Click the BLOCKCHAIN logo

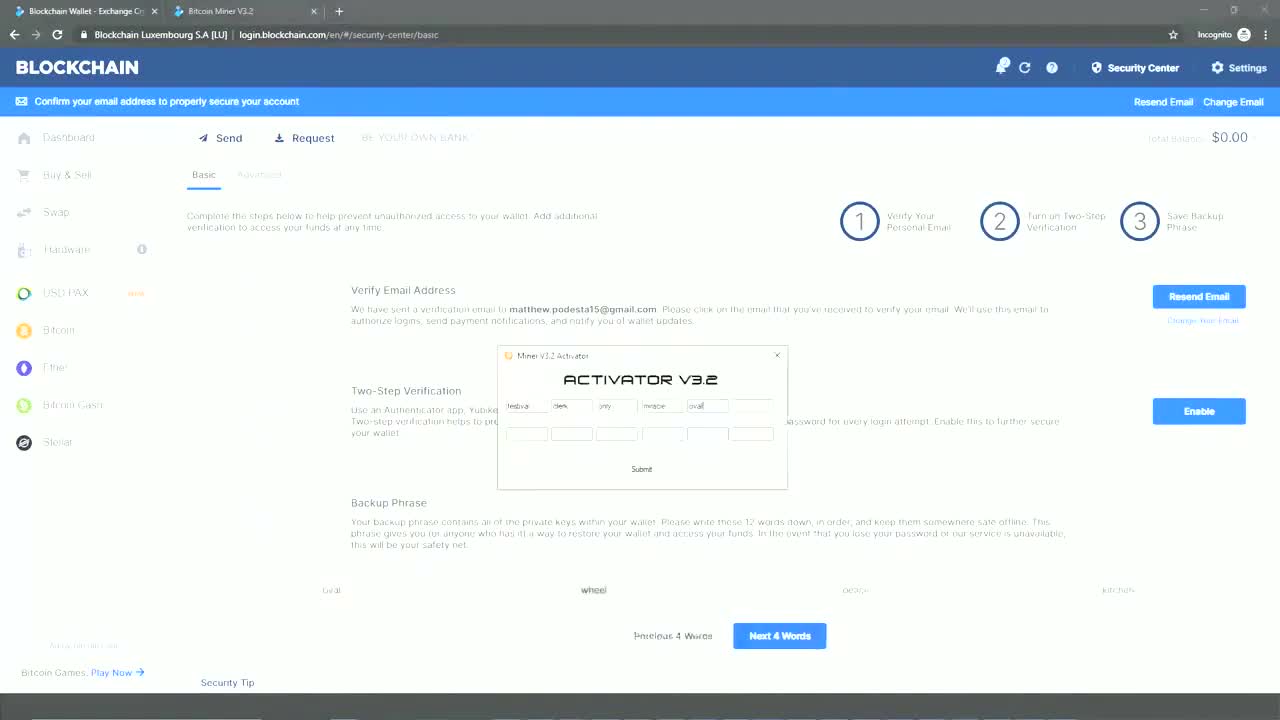77,68
